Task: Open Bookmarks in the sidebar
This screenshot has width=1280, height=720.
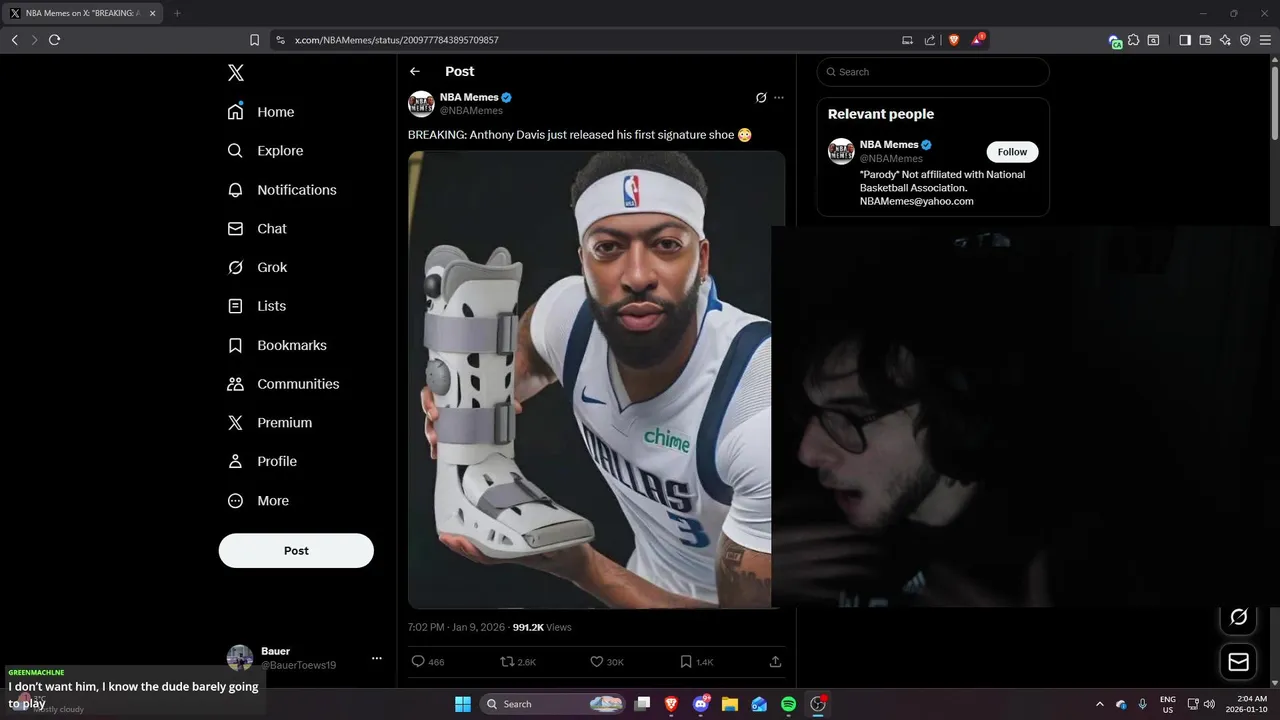Action: 277,345
